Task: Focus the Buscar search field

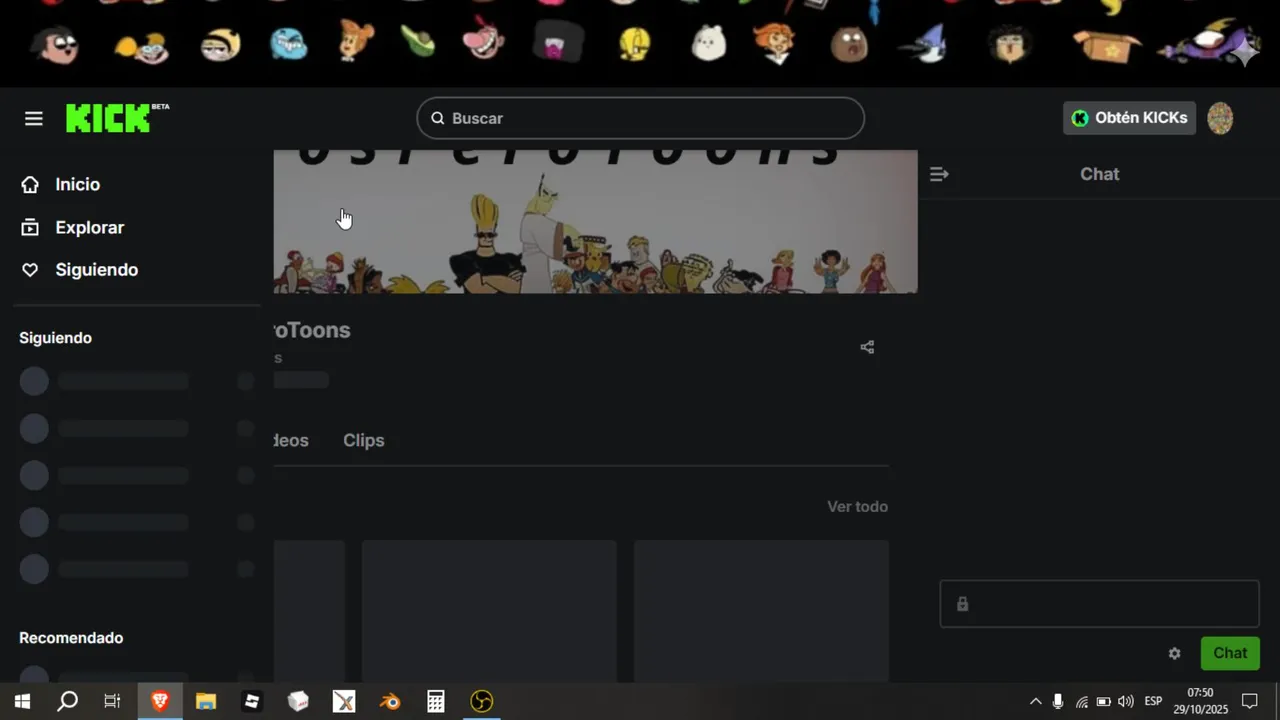Action: [640, 118]
